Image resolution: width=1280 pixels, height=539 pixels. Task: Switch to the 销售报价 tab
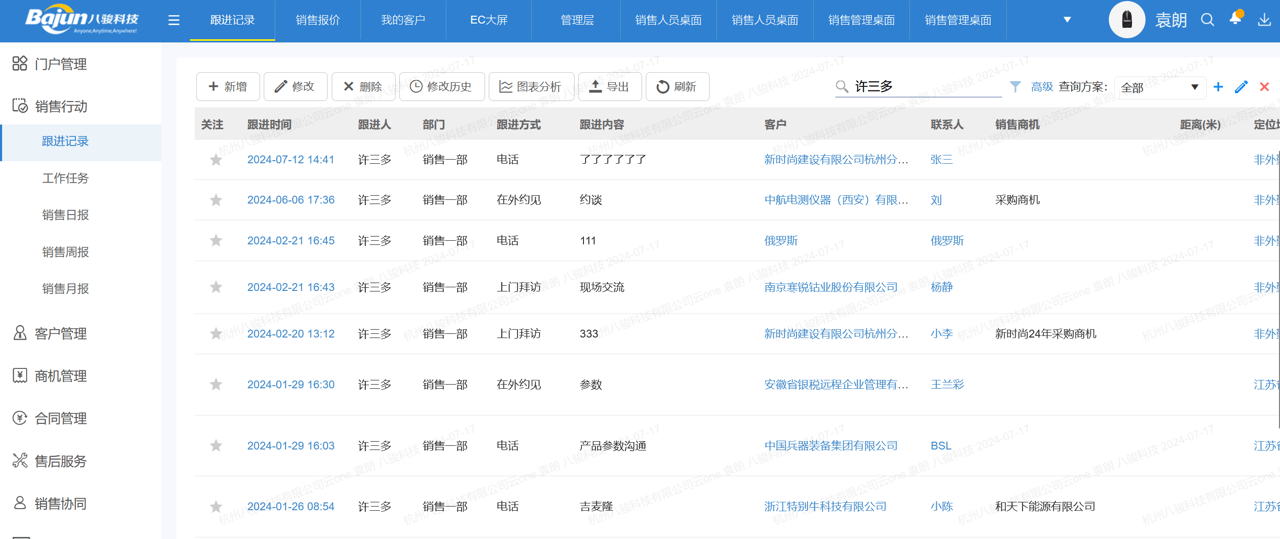[318, 20]
